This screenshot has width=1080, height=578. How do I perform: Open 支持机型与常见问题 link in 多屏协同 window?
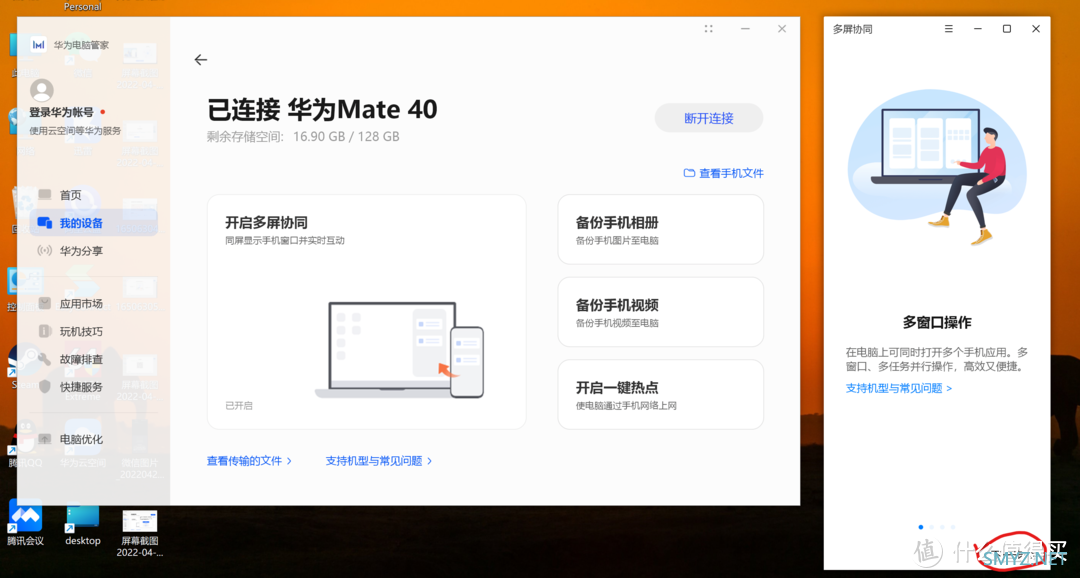899,389
